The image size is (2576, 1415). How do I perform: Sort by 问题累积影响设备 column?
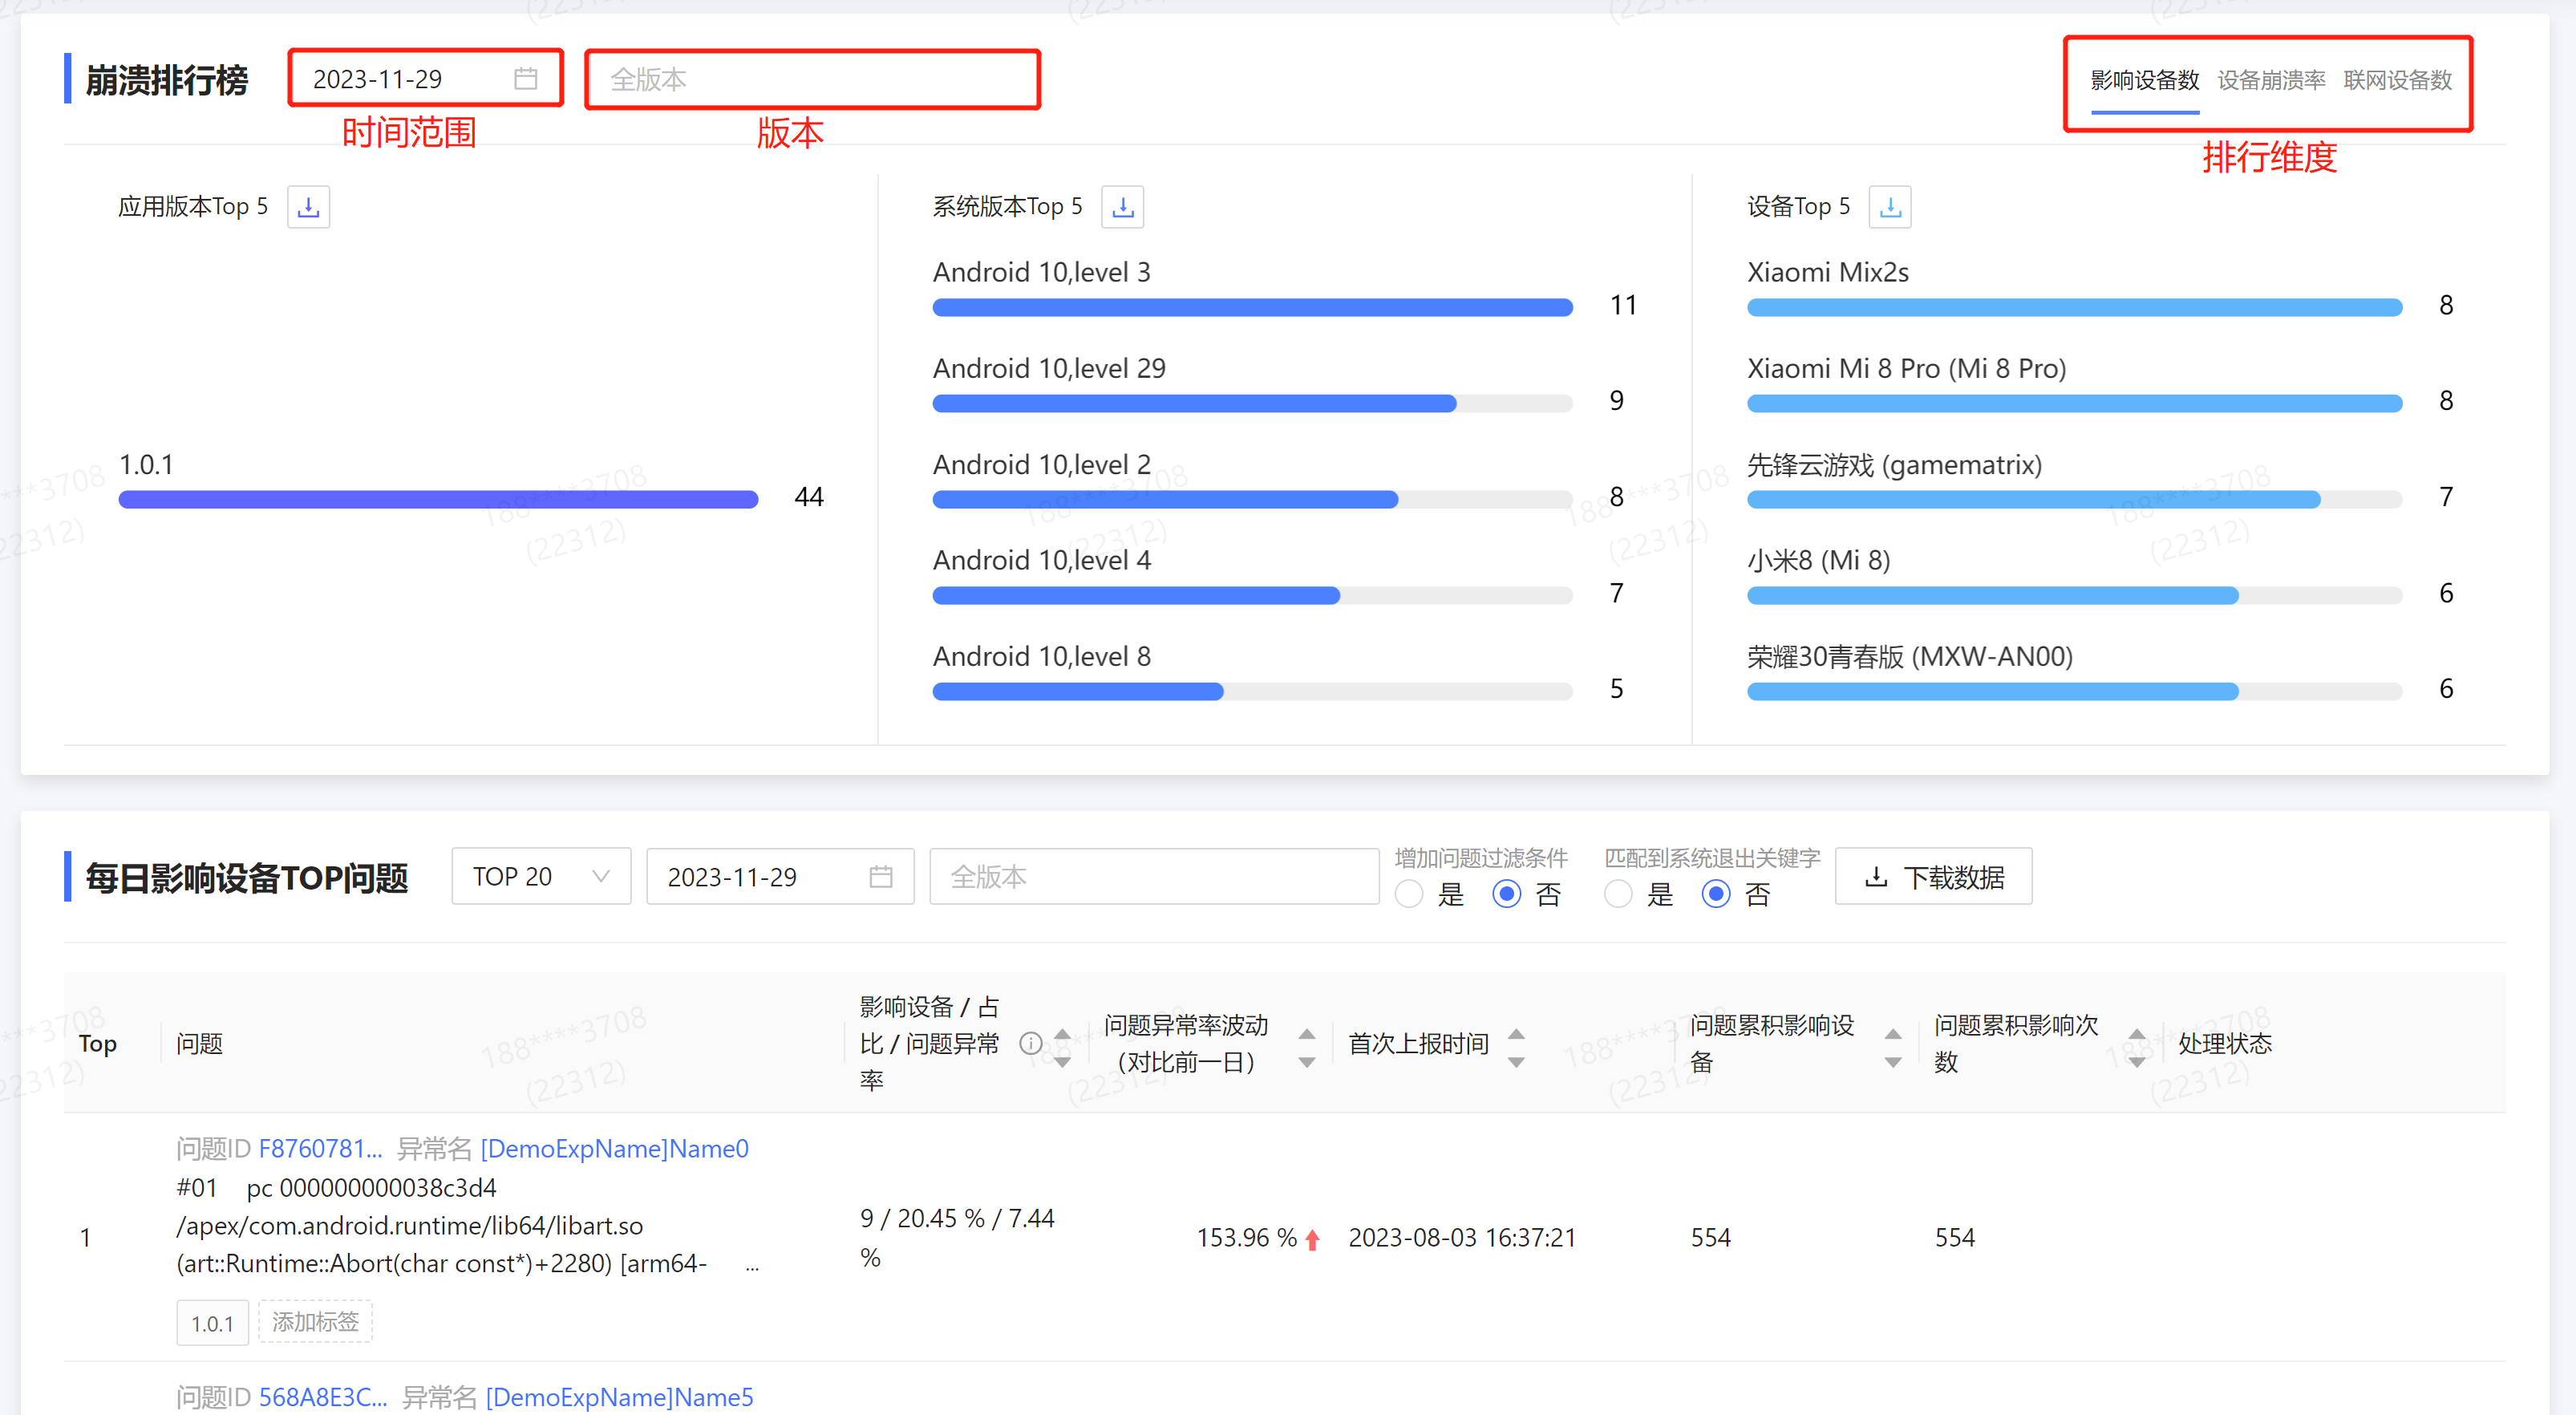(1892, 1047)
